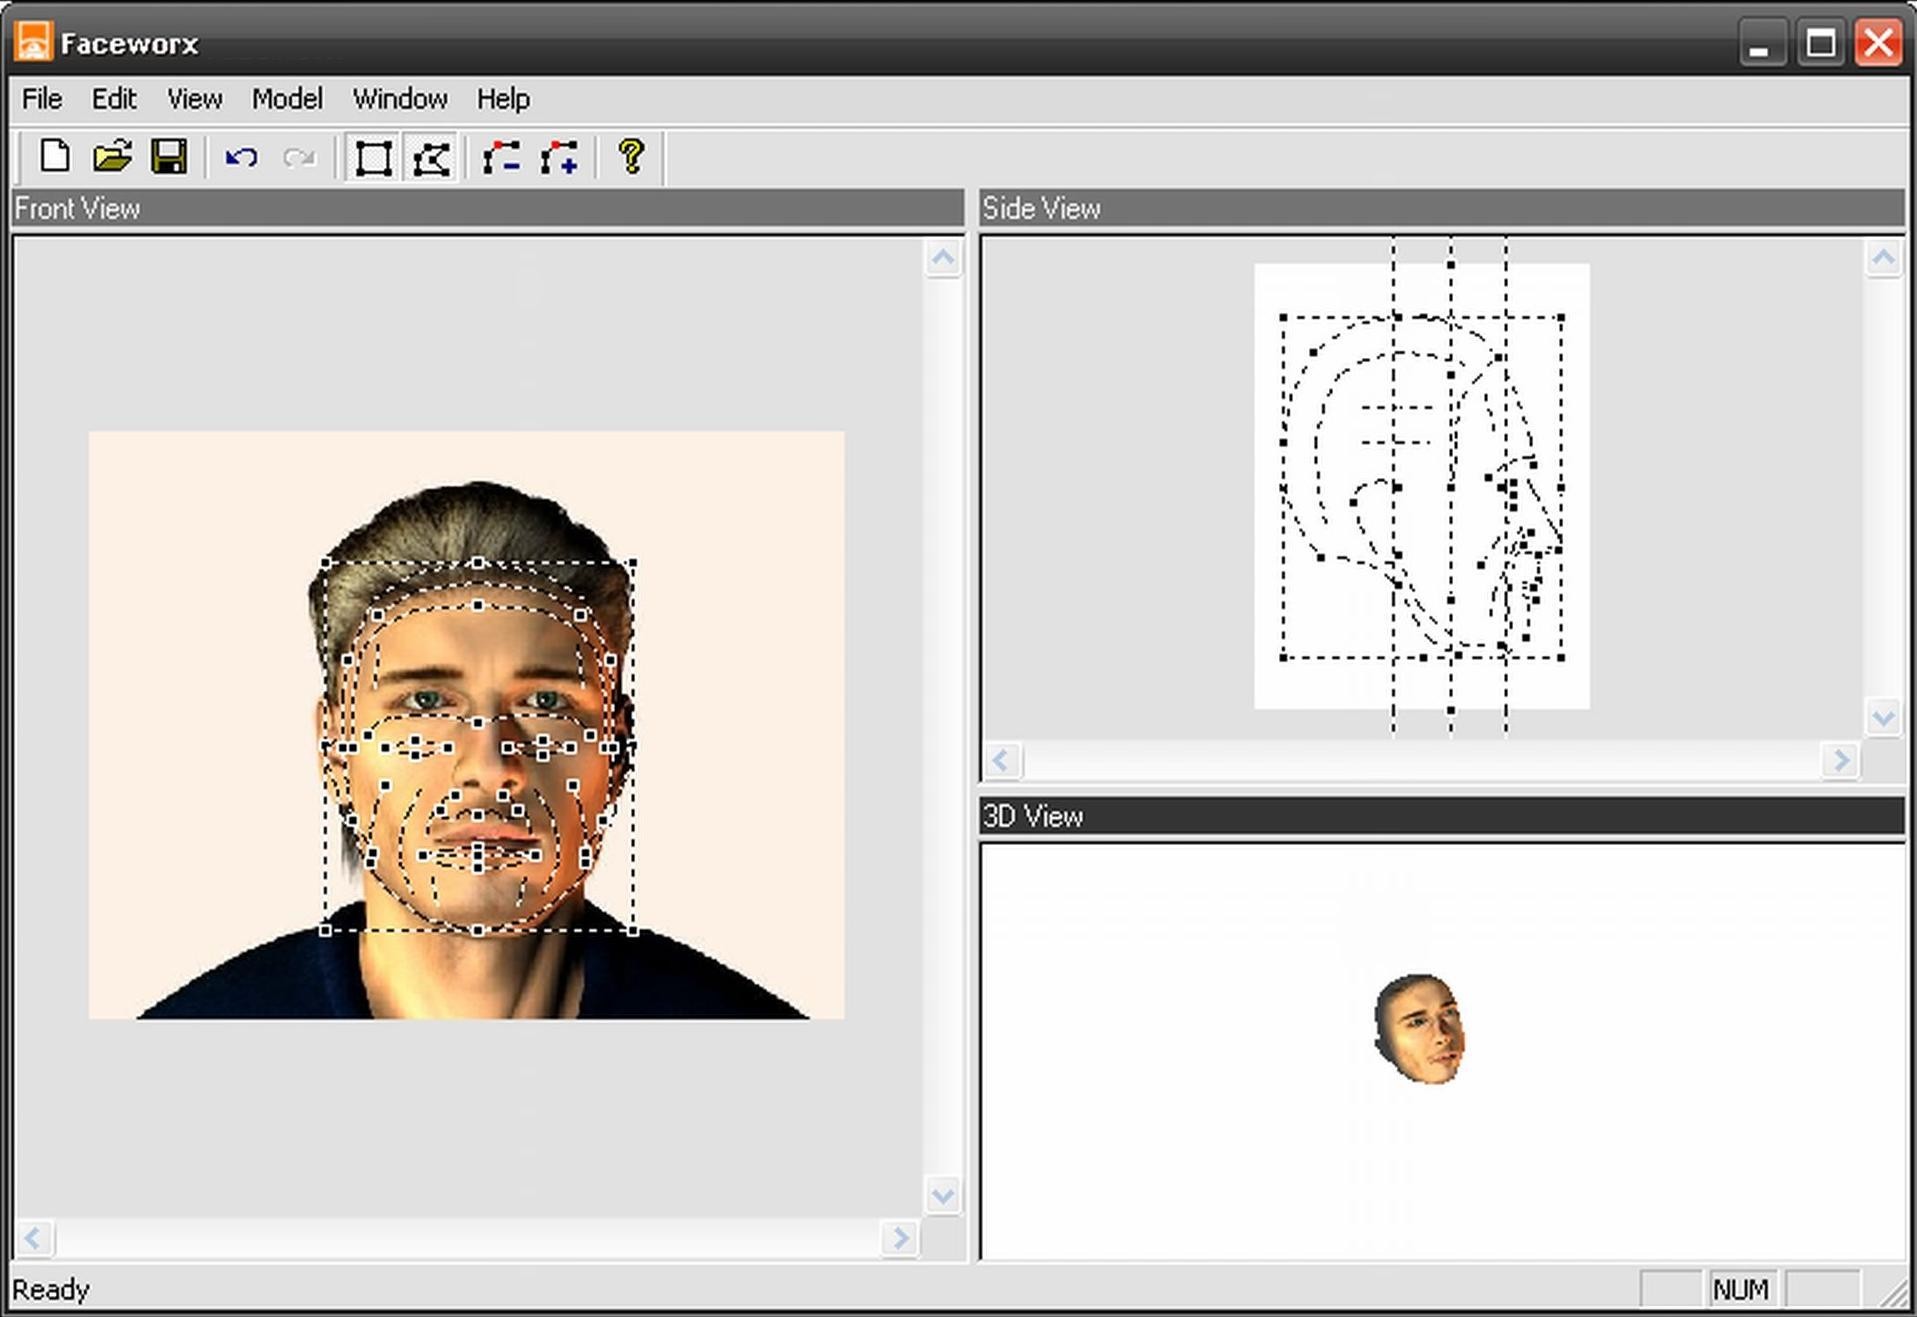Click the NUM indicator in the status bar
The image size is (1917, 1317).
1740,1290
